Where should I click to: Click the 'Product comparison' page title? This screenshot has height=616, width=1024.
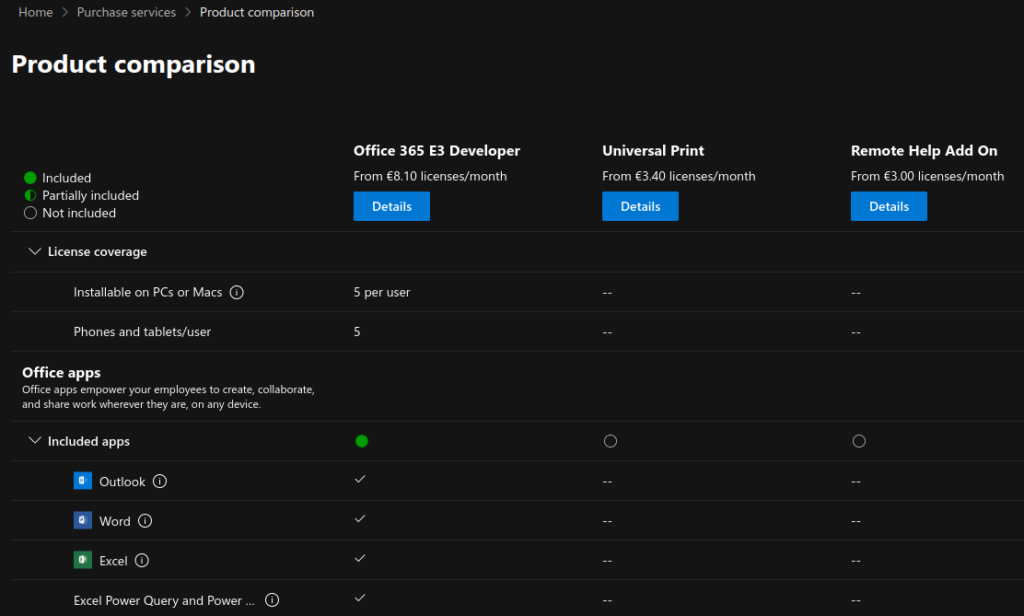pyautogui.click(x=133, y=64)
